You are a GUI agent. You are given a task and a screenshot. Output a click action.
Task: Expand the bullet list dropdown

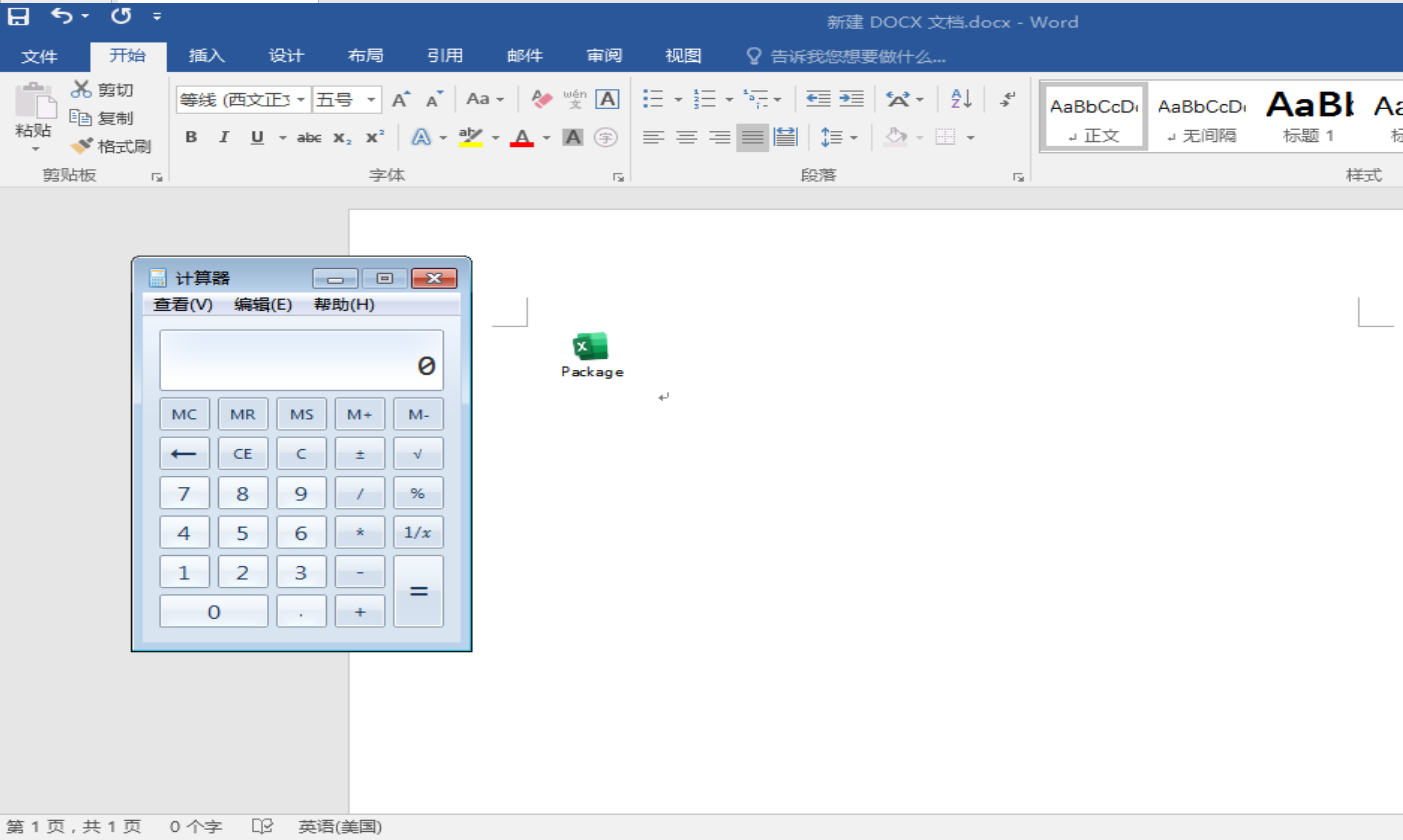pyautogui.click(x=678, y=99)
